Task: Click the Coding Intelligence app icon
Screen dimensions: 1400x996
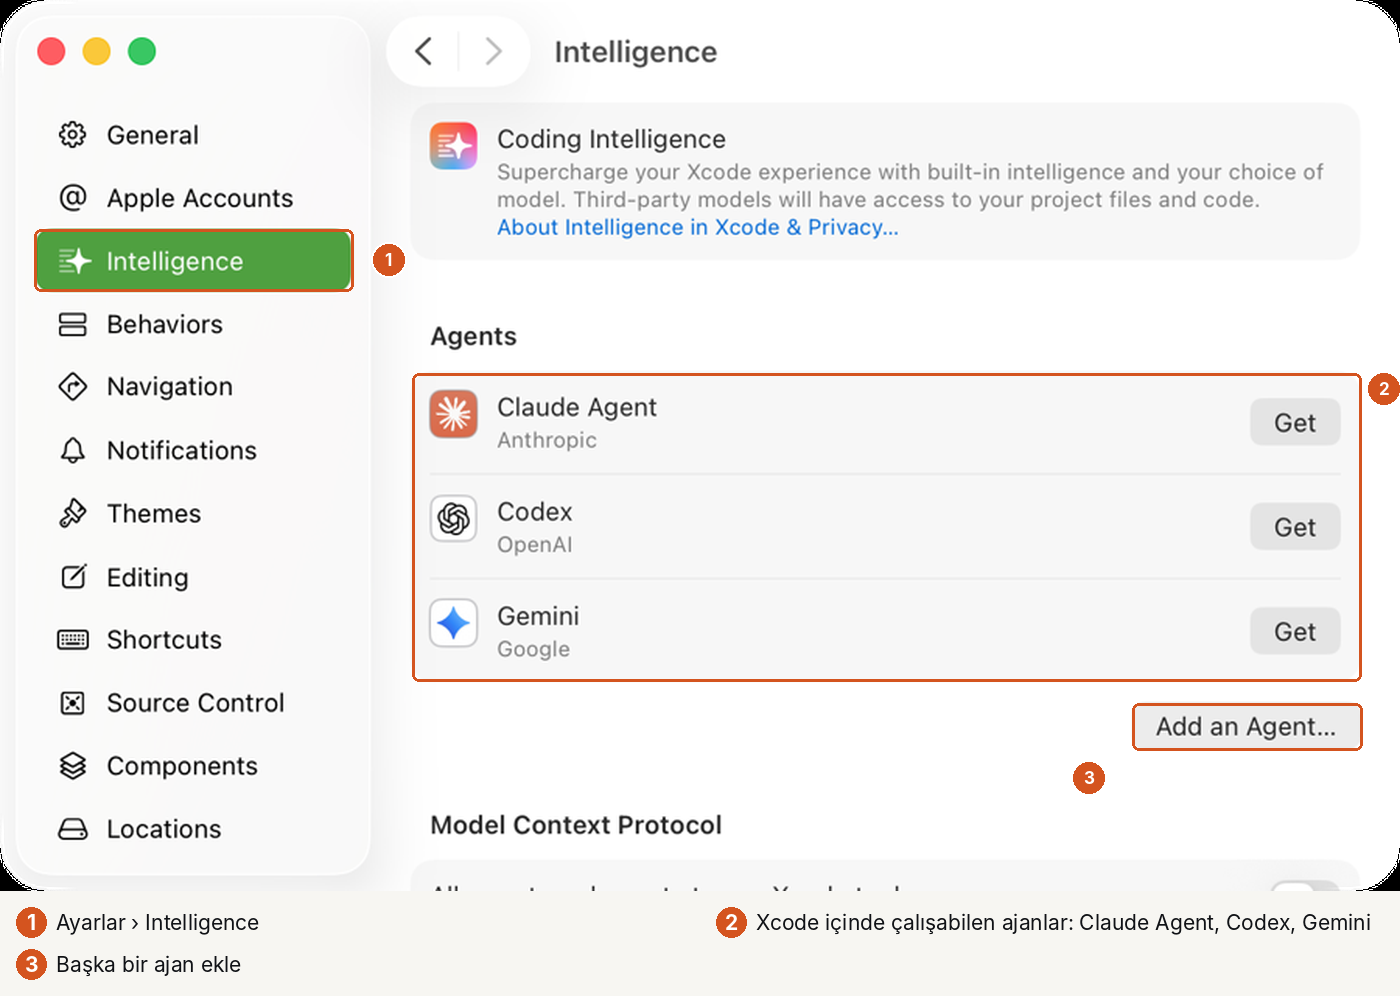Action: click(x=454, y=146)
